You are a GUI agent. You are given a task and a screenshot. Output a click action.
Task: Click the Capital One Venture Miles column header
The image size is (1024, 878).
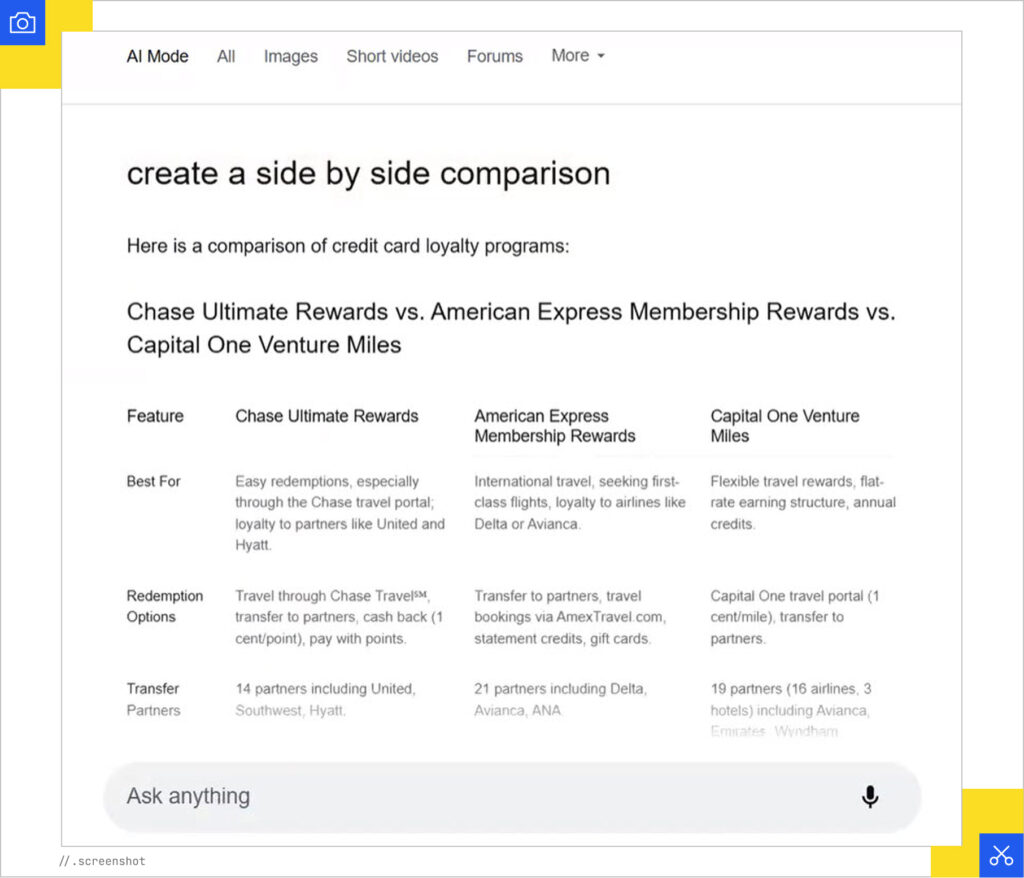click(784, 426)
